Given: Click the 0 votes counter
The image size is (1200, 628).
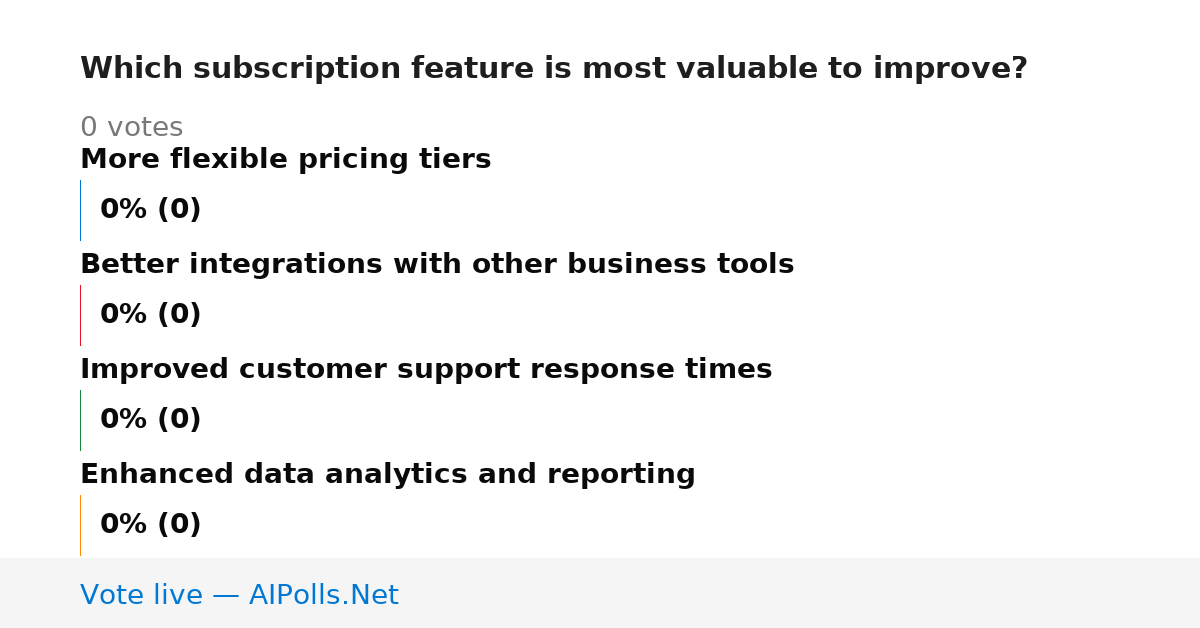Looking at the screenshot, I should coord(132,128).
